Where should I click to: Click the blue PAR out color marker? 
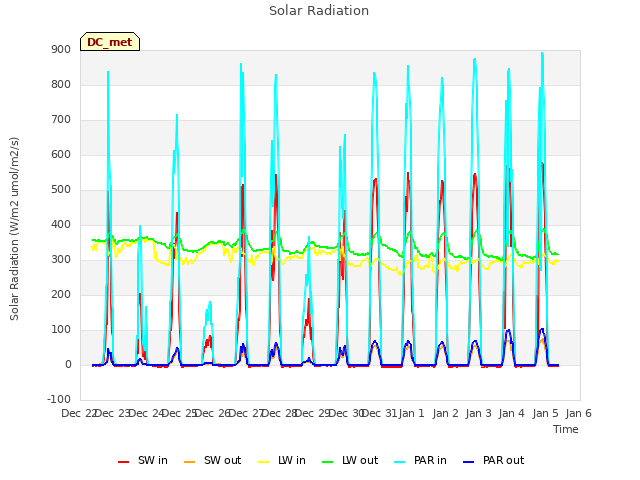tap(469, 462)
